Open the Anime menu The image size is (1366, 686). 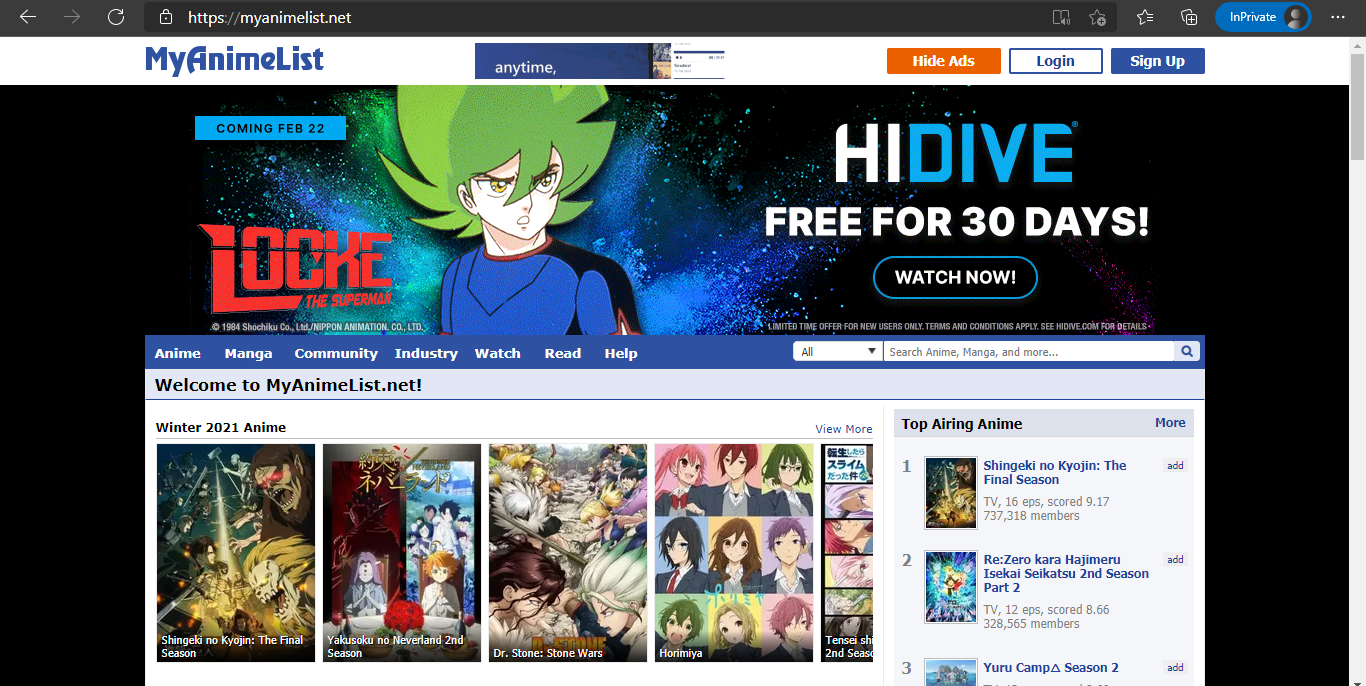tap(178, 353)
